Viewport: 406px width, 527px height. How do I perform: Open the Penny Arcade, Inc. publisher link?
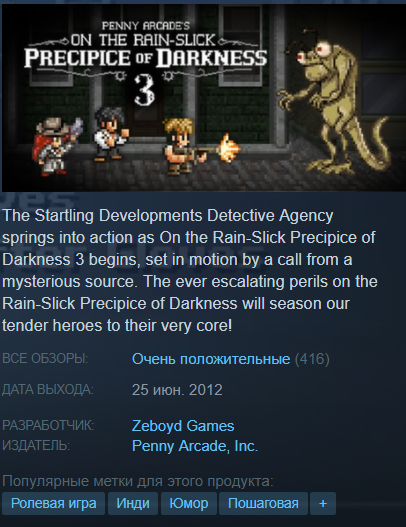(x=195, y=446)
